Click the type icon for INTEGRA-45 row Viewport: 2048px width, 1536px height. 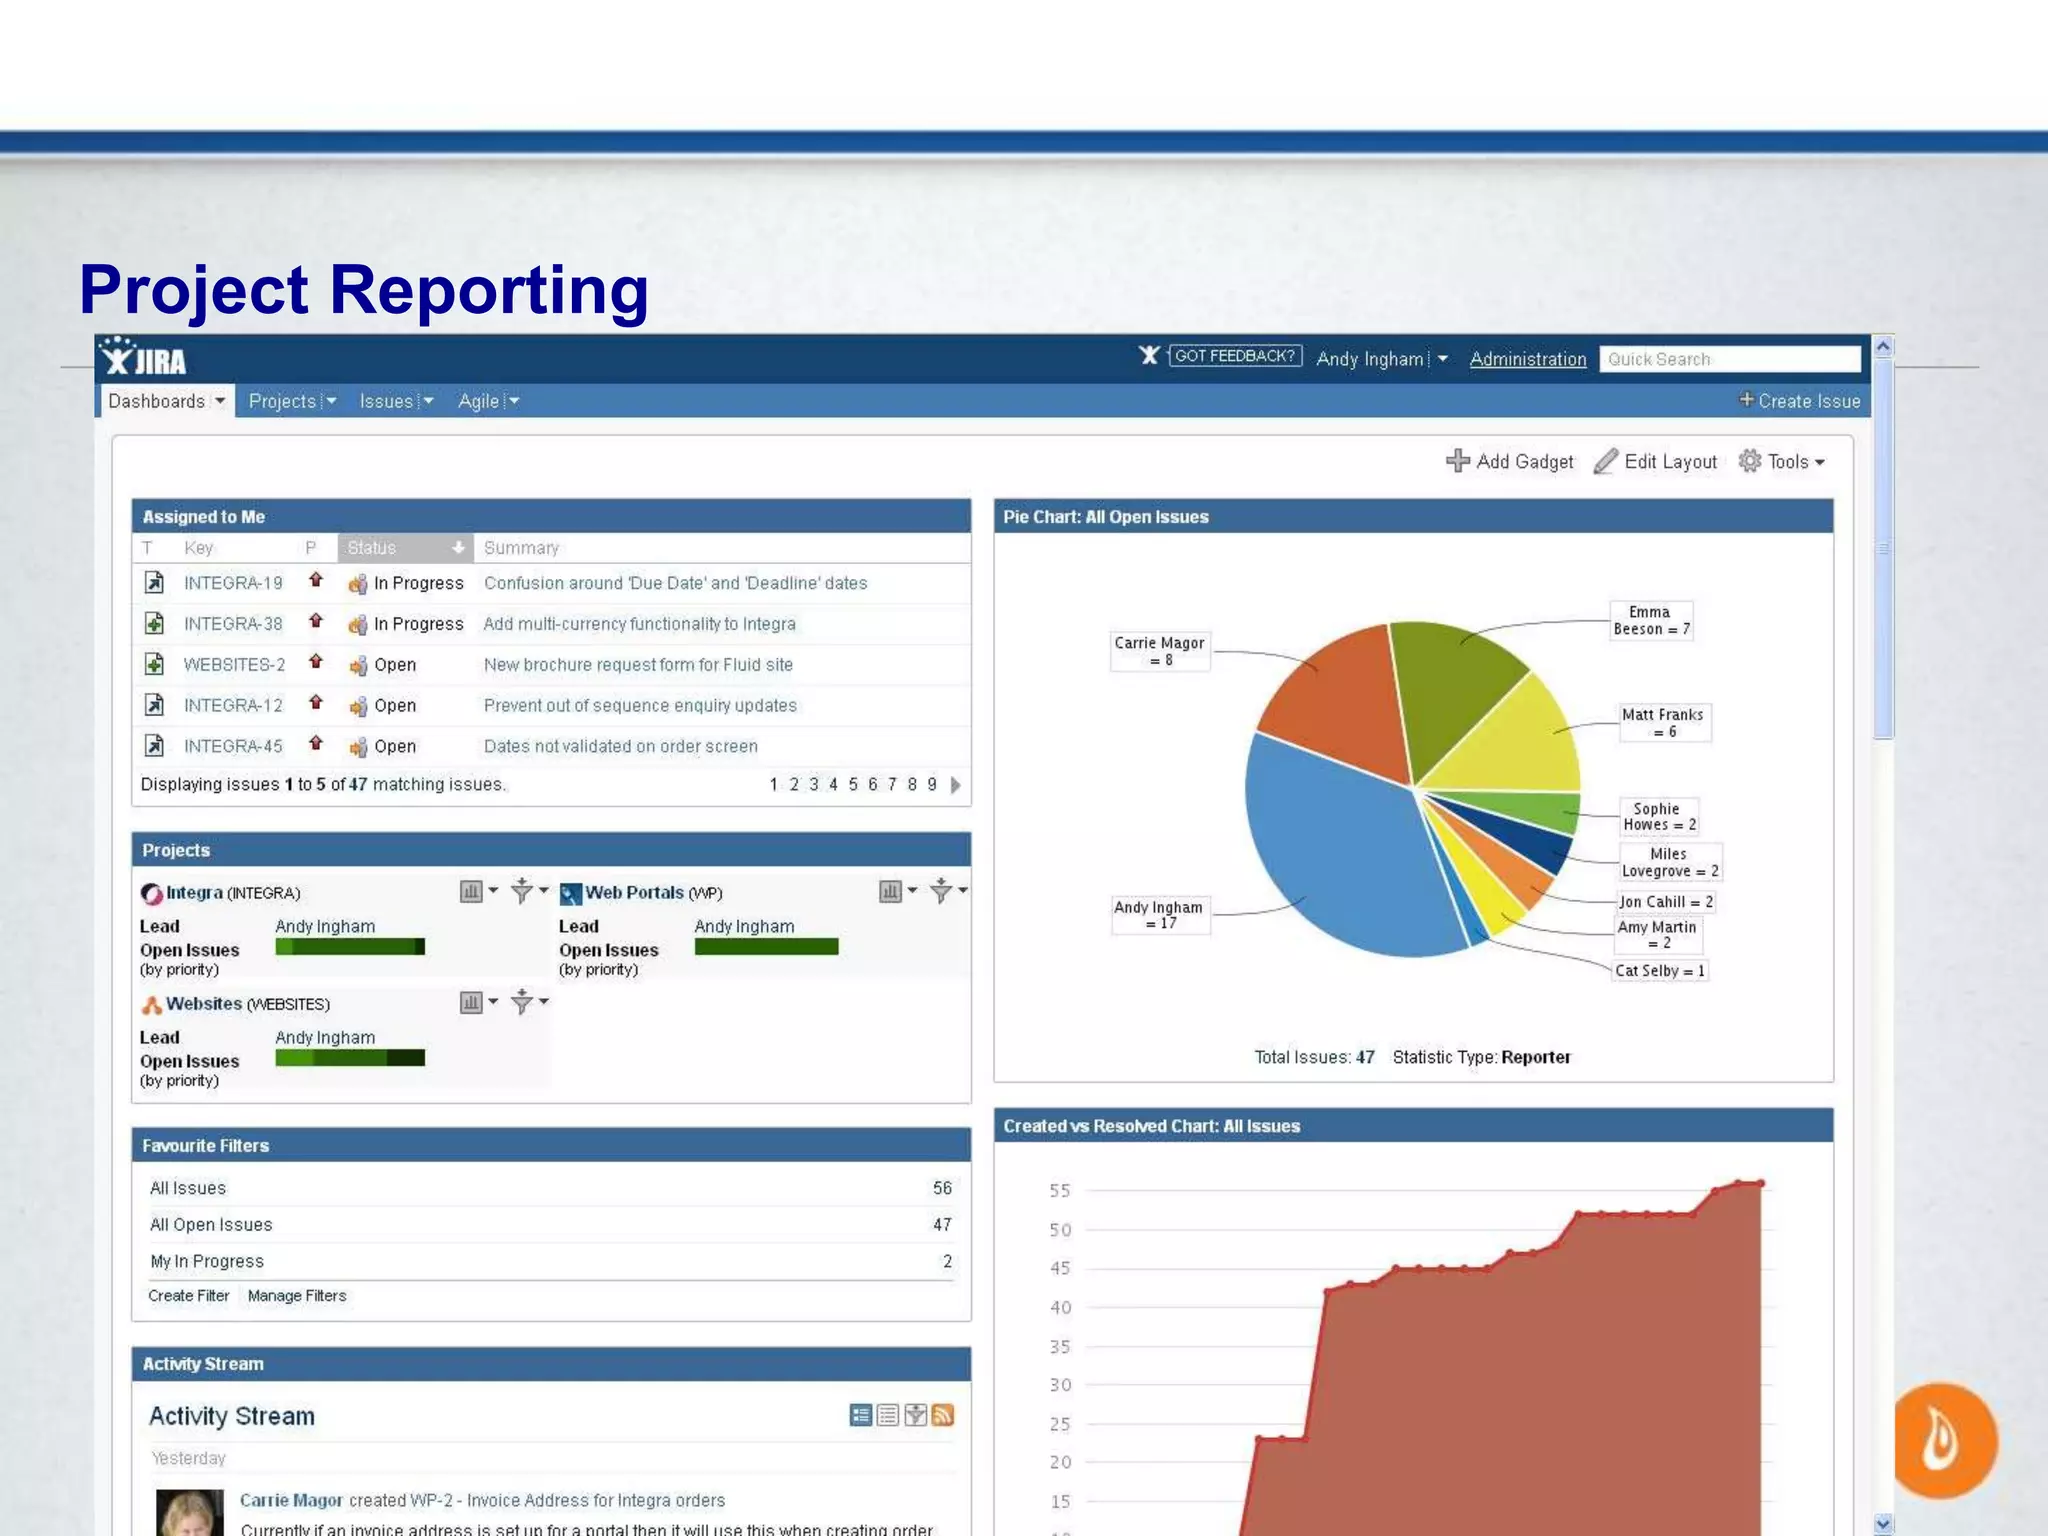point(154,746)
